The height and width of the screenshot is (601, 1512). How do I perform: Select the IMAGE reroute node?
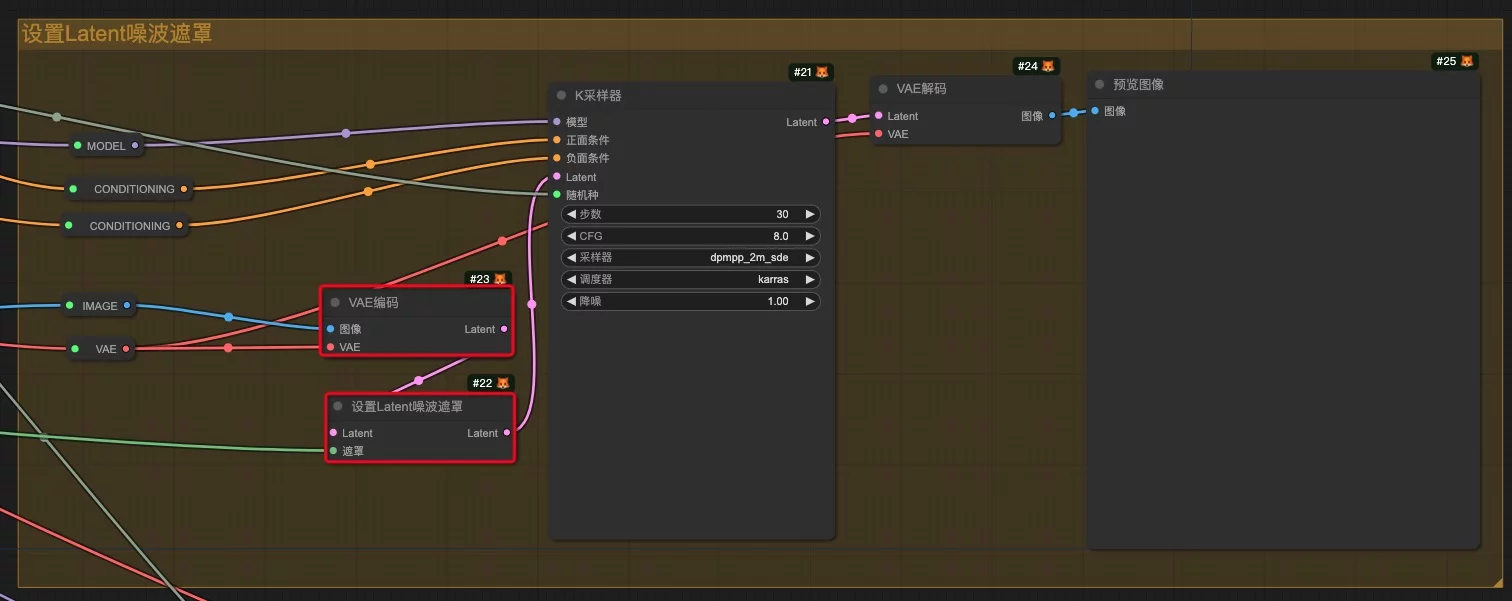point(100,306)
